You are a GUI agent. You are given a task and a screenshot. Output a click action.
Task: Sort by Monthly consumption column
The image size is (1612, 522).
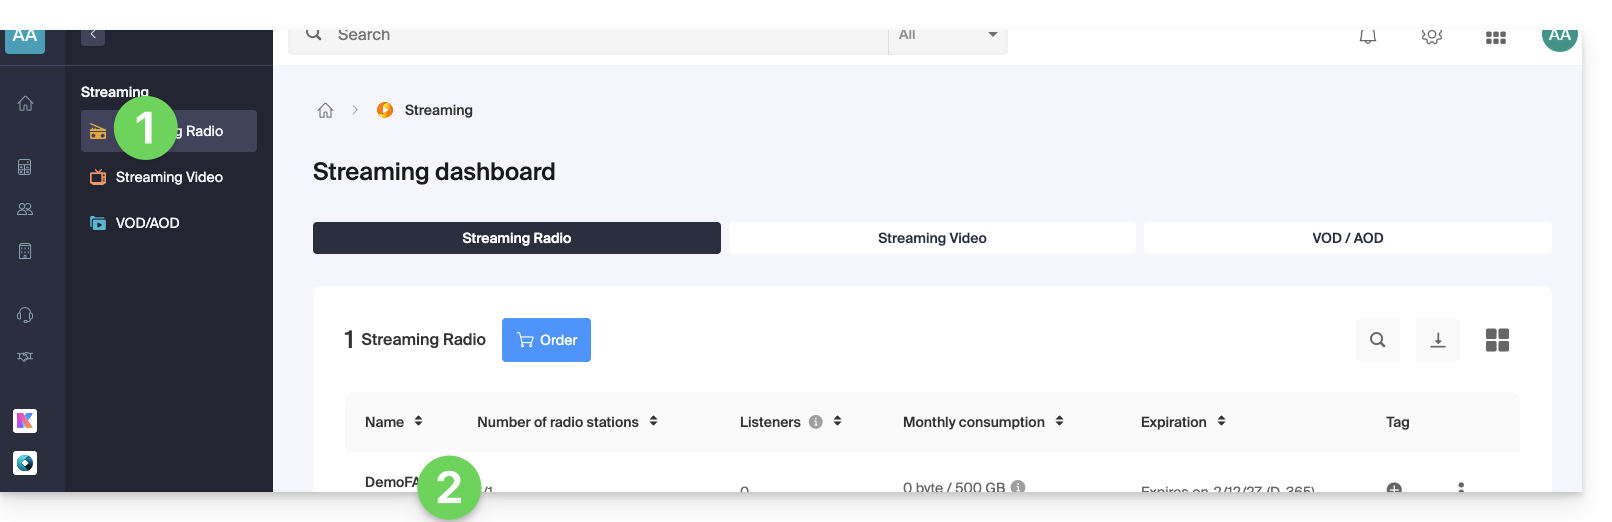pyautogui.click(x=1059, y=422)
